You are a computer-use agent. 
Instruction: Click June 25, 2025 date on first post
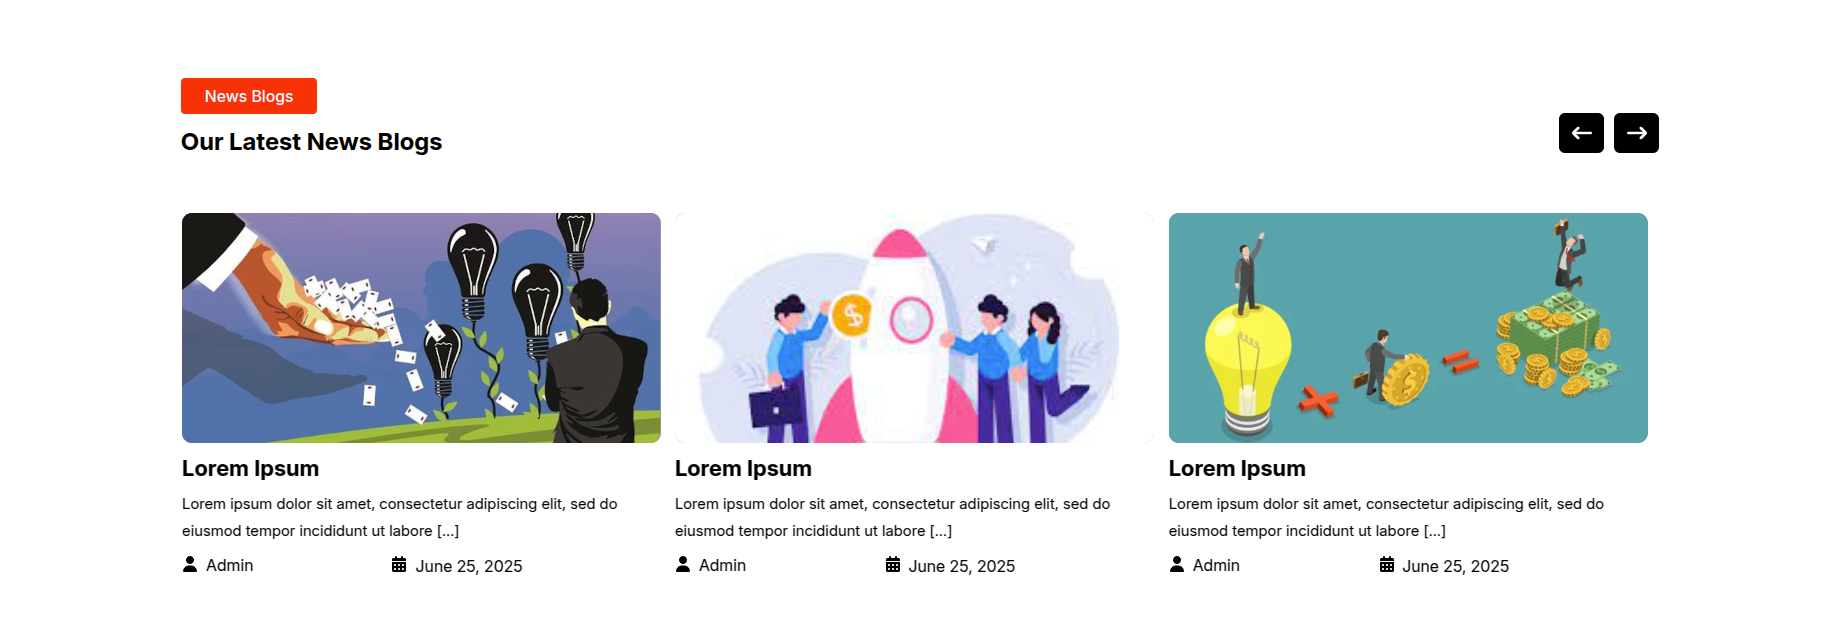(x=469, y=566)
